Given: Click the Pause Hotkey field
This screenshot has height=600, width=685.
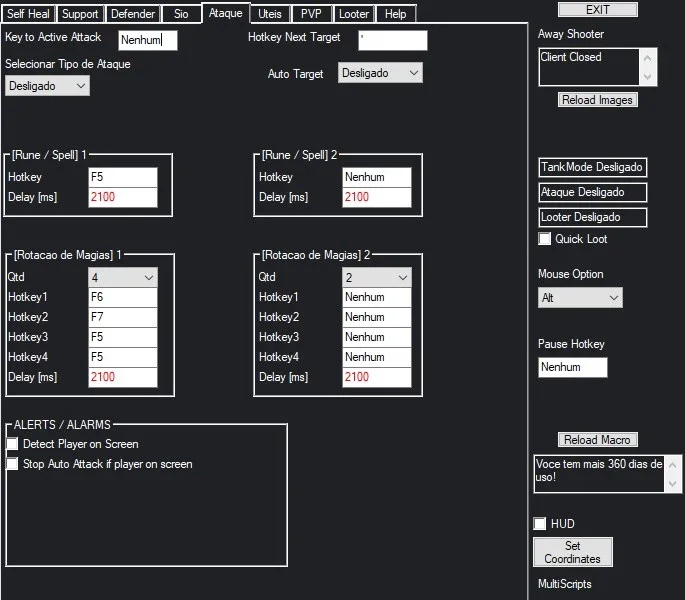Looking at the screenshot, I should pyautogui.click(x=573, y=367).
